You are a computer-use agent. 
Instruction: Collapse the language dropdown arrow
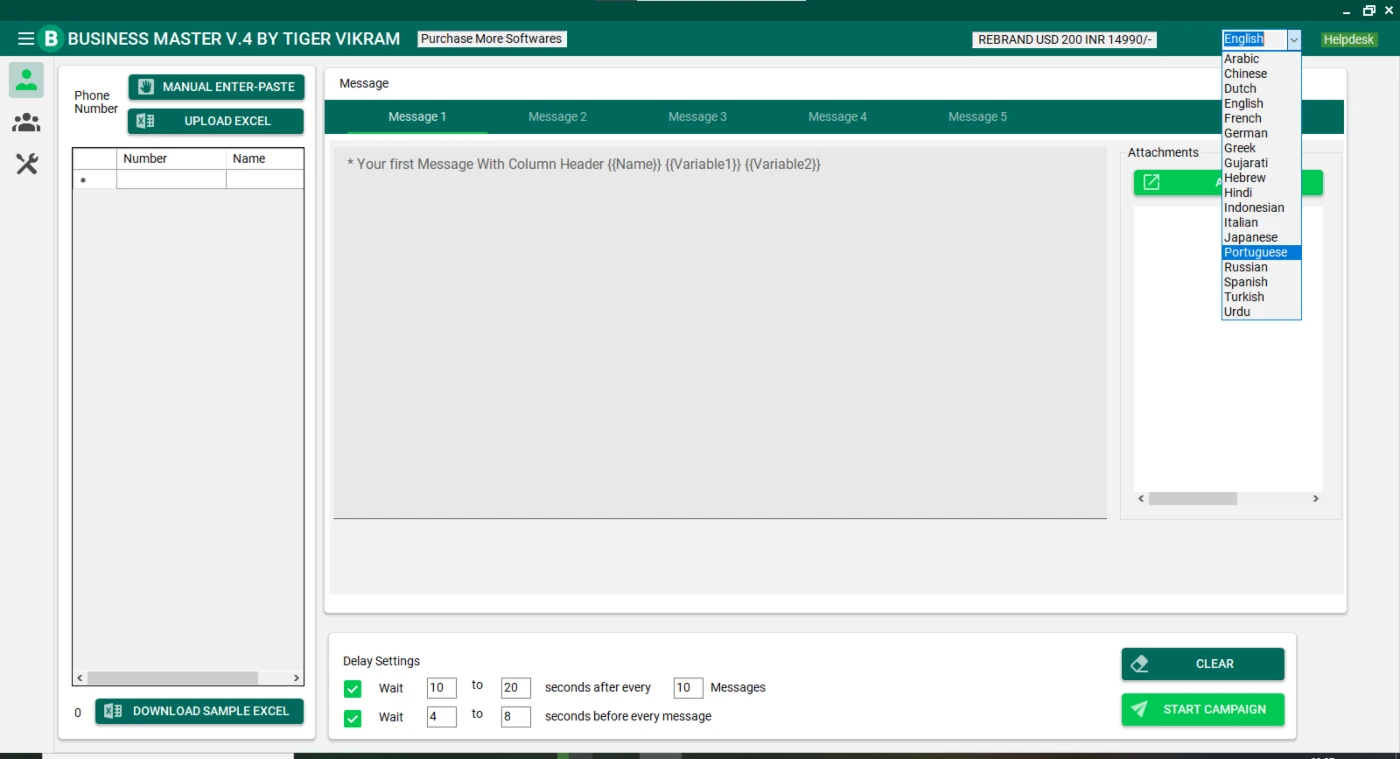1294,39
